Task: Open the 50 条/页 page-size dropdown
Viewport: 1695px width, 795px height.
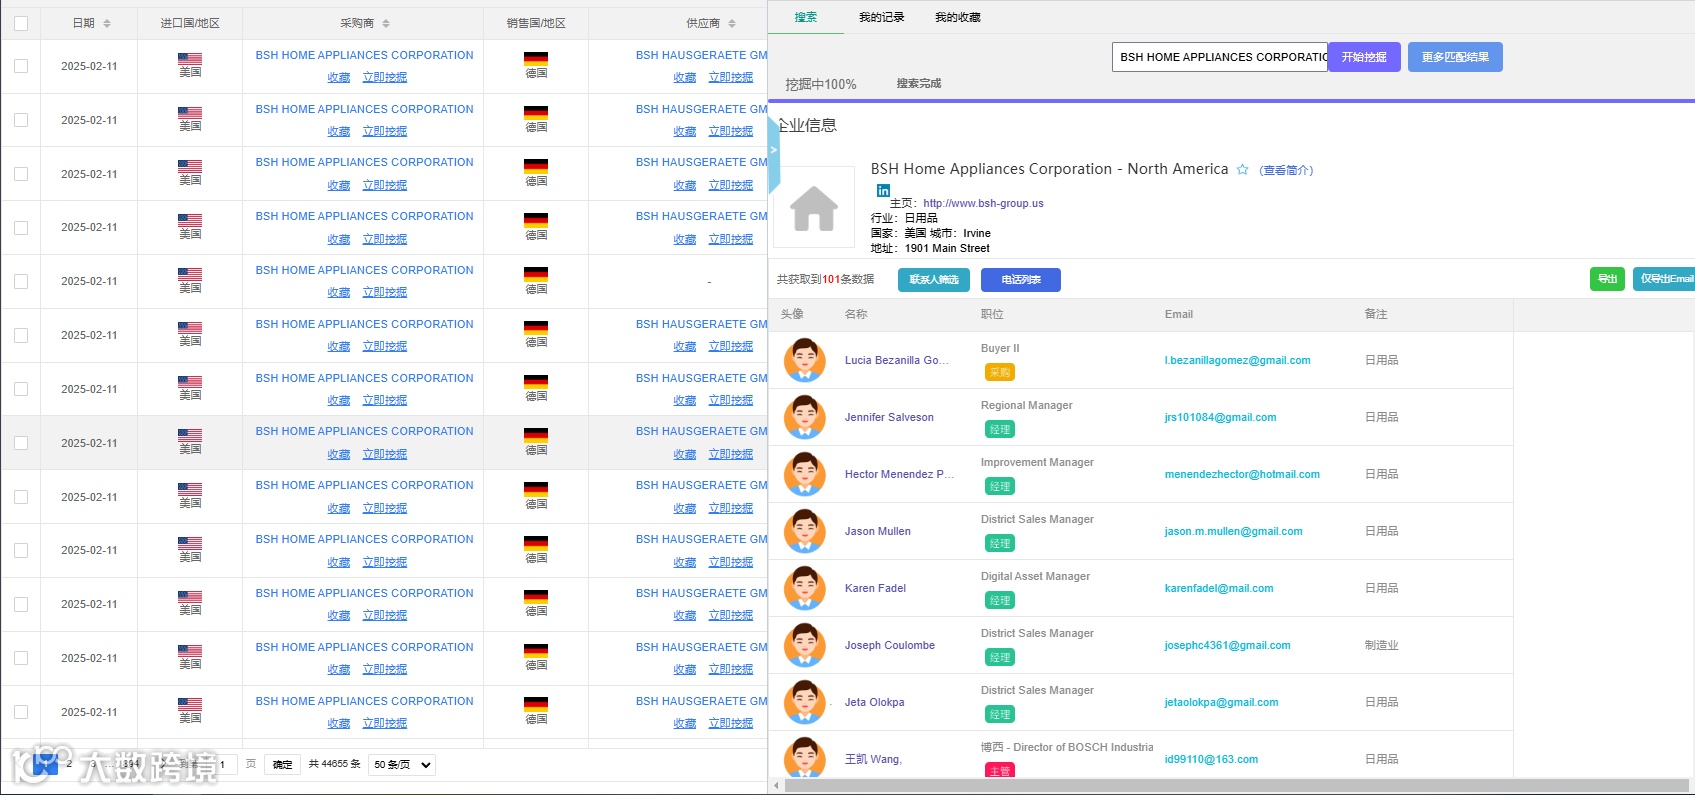Action: click(402, 765)
